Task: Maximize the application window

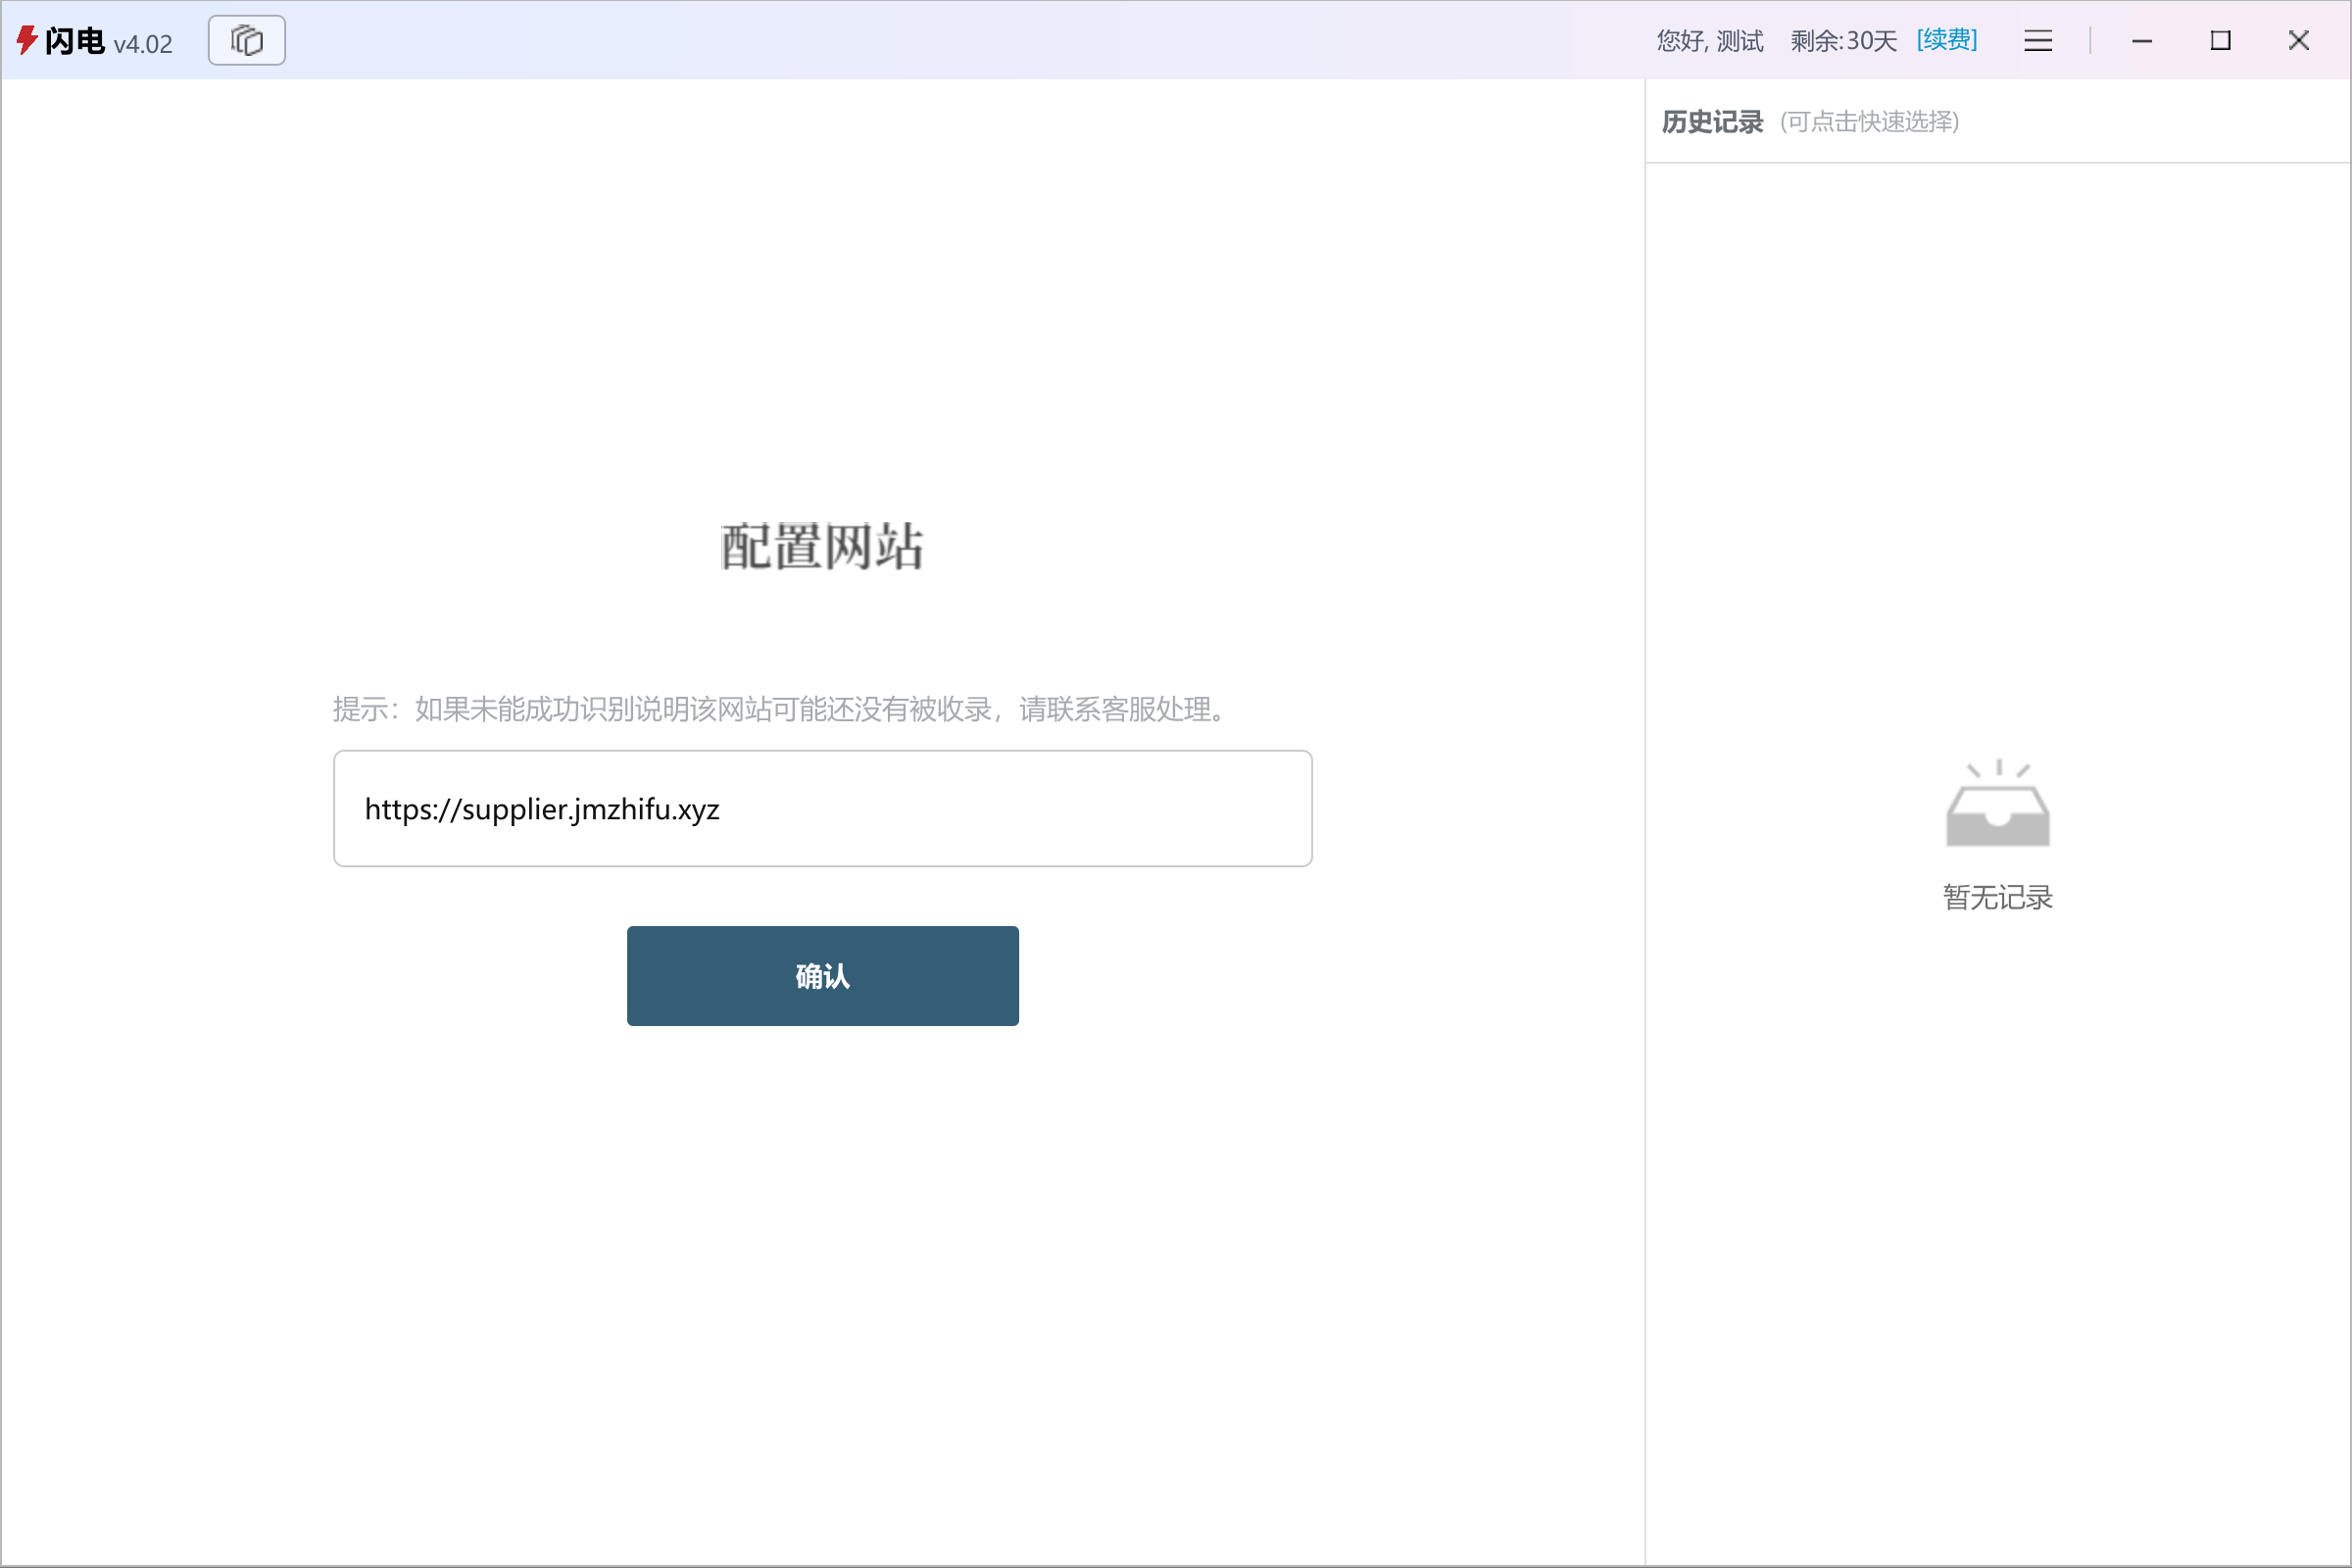Action: 2221,41
